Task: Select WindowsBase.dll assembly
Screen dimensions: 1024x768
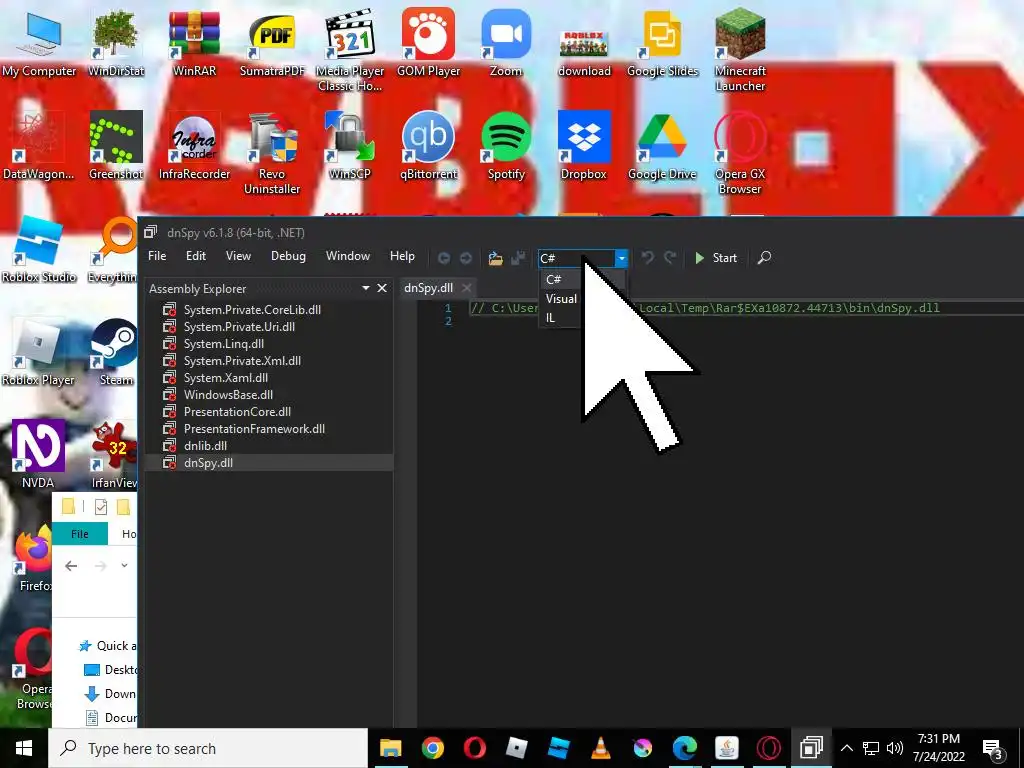Action: (229, 394)
